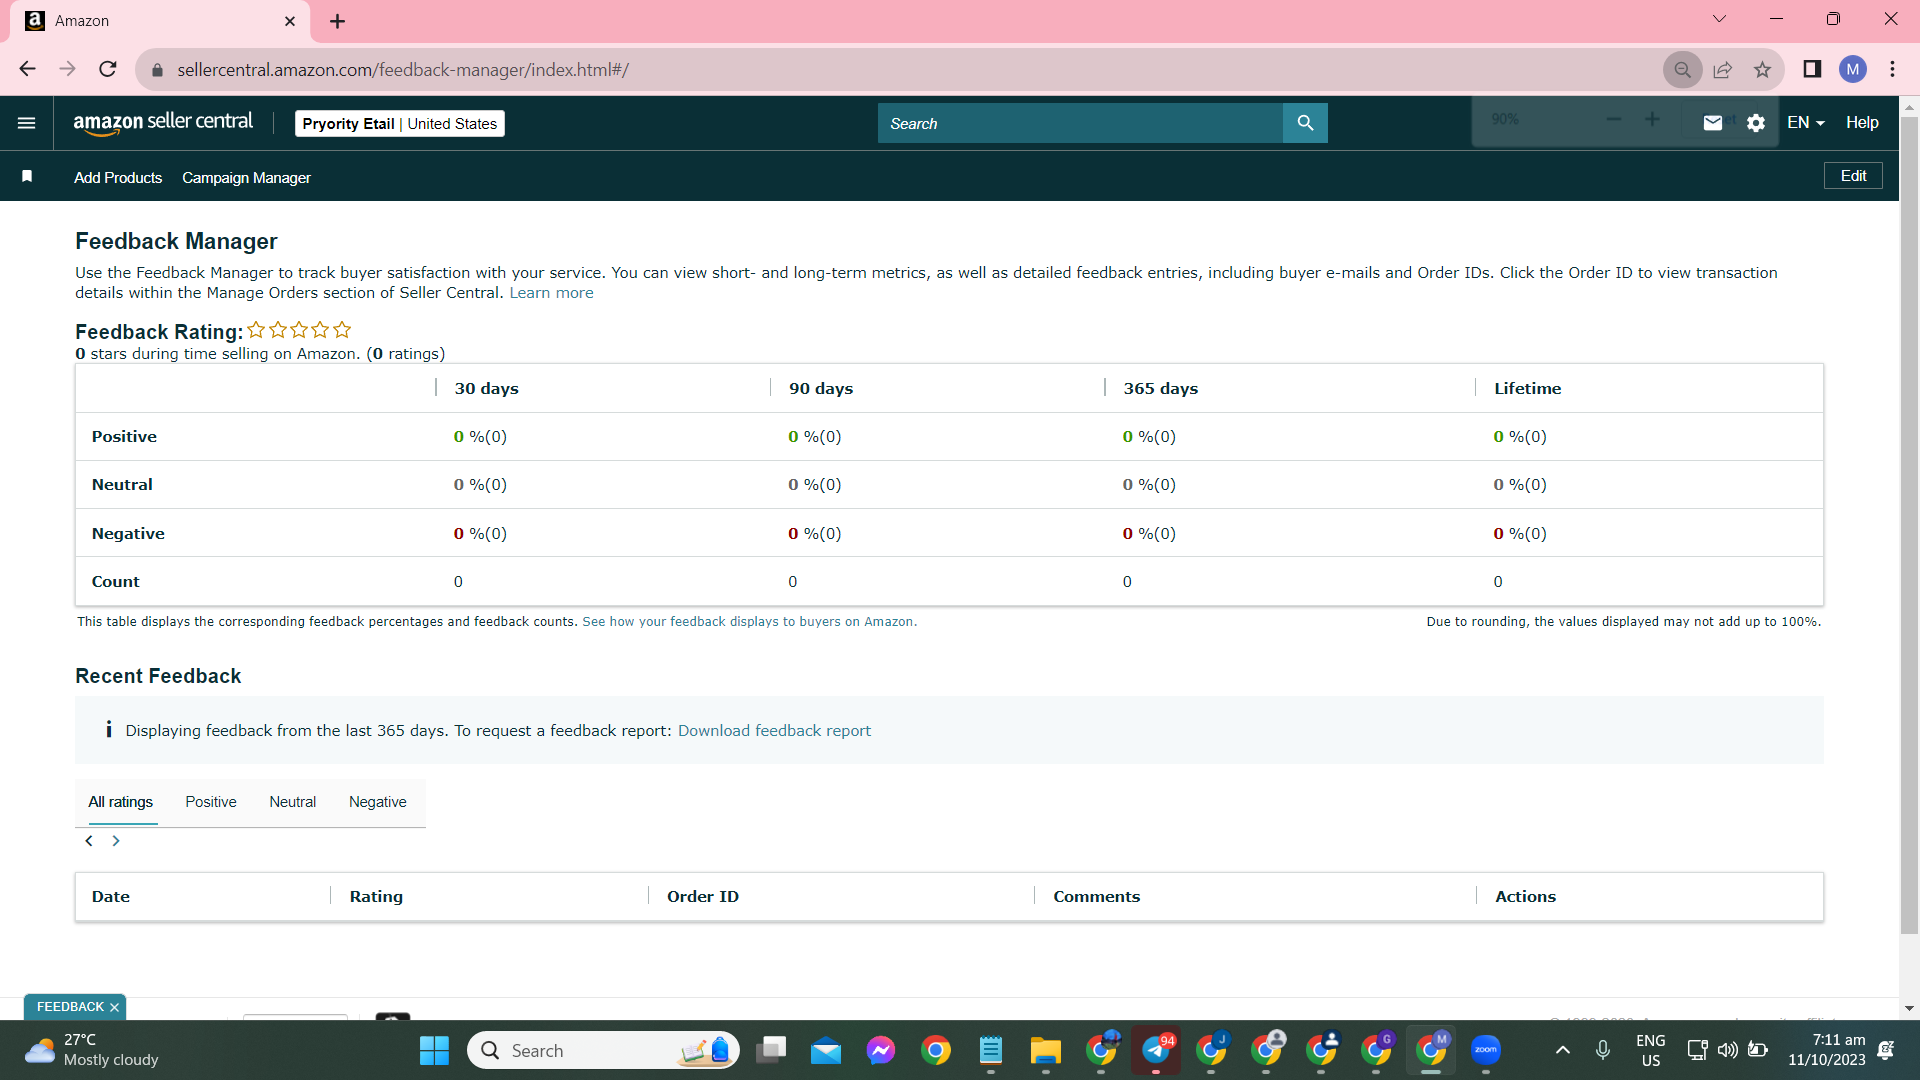Viewport: 1920px width, 1080px height.
Task: Click the Edit favorites button
Action: pos(1854,176)
